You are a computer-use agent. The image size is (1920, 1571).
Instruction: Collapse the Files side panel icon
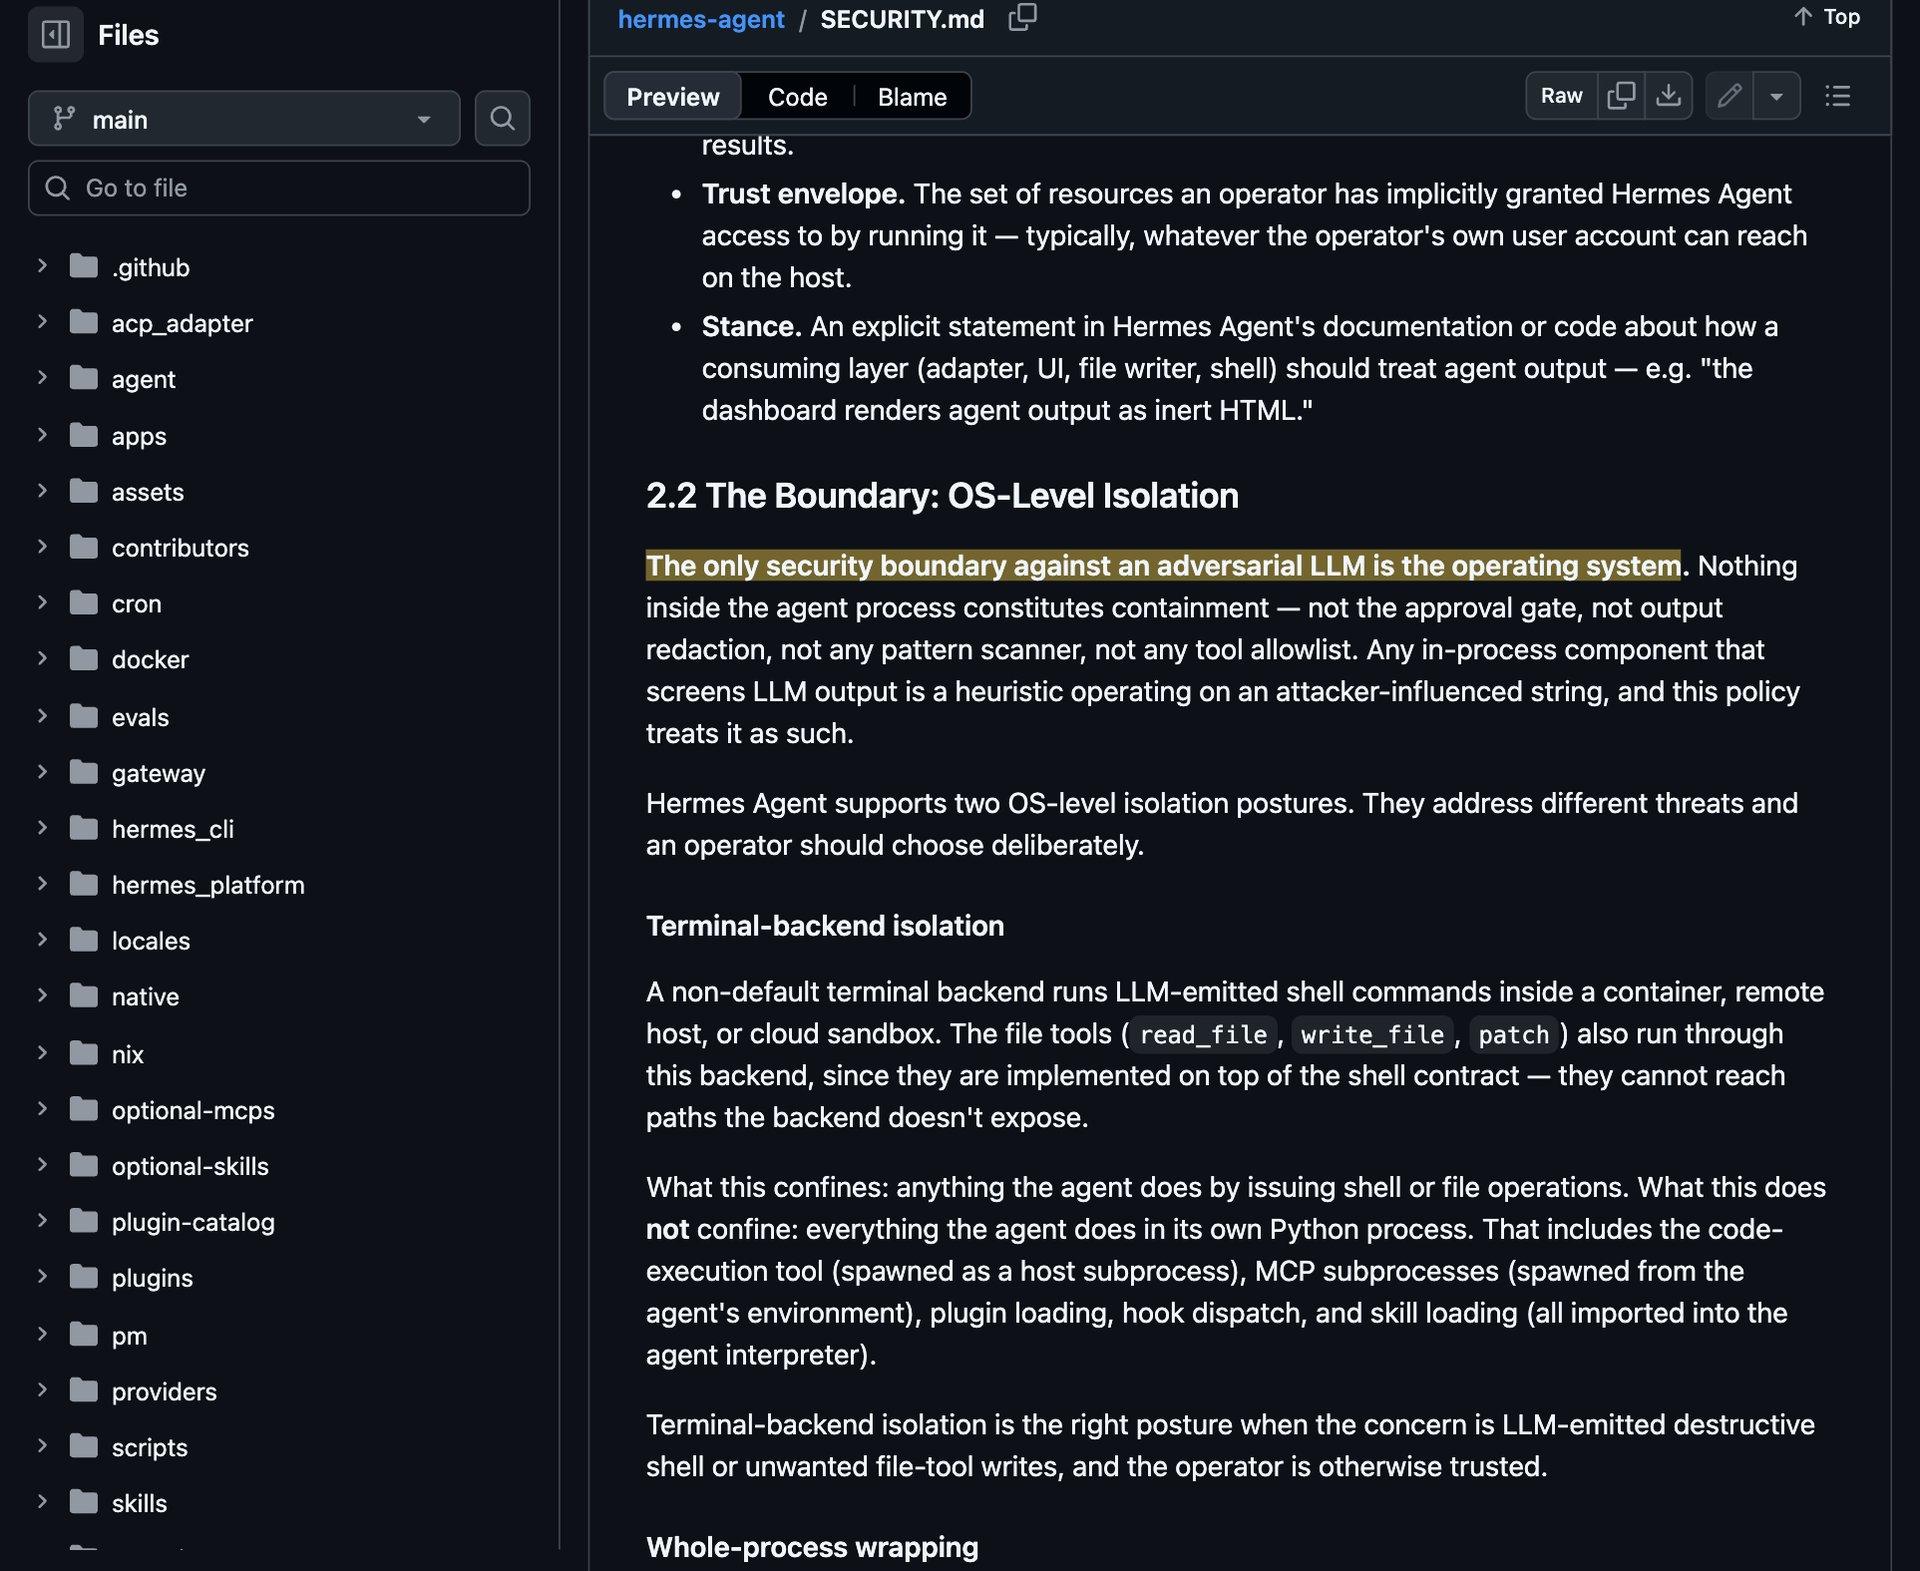55,35
